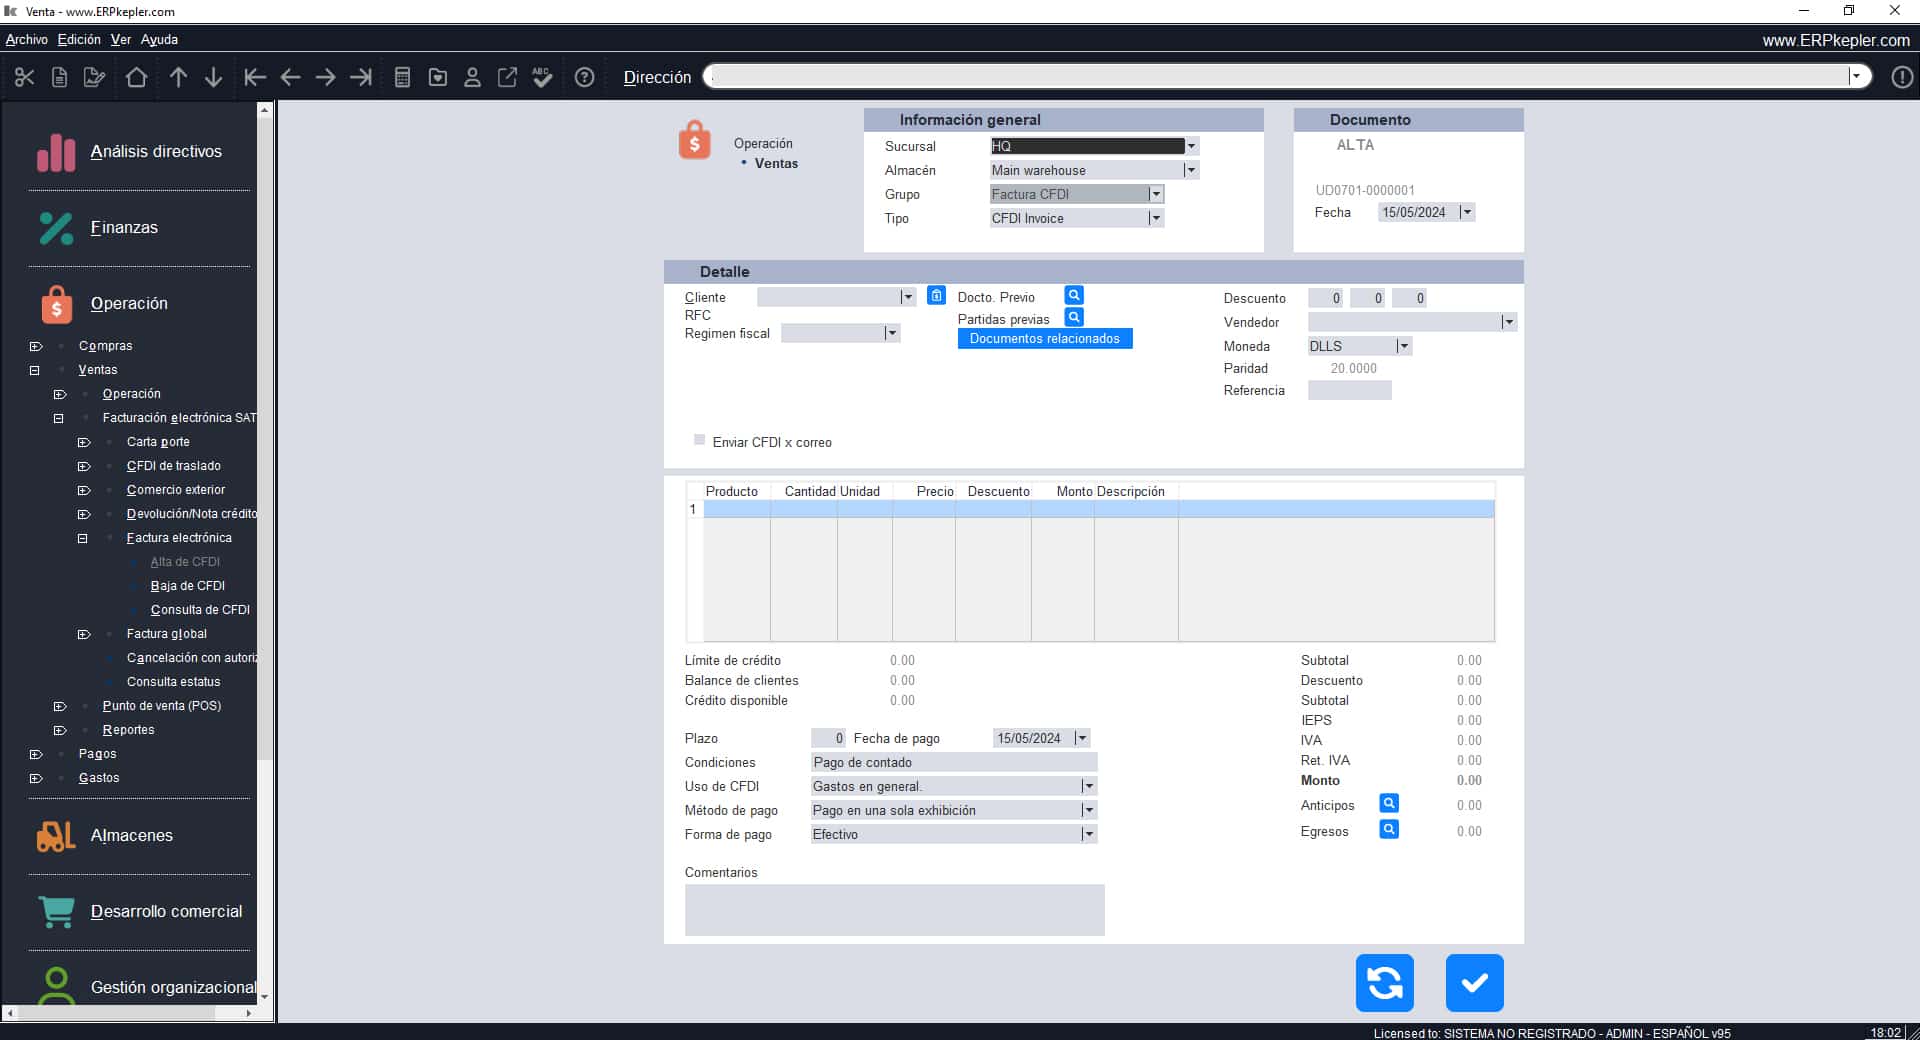The width and height of the screenshot is (1920, 1040).
Task: Open the Sucursal dropdown
Action: point(1191,146)
